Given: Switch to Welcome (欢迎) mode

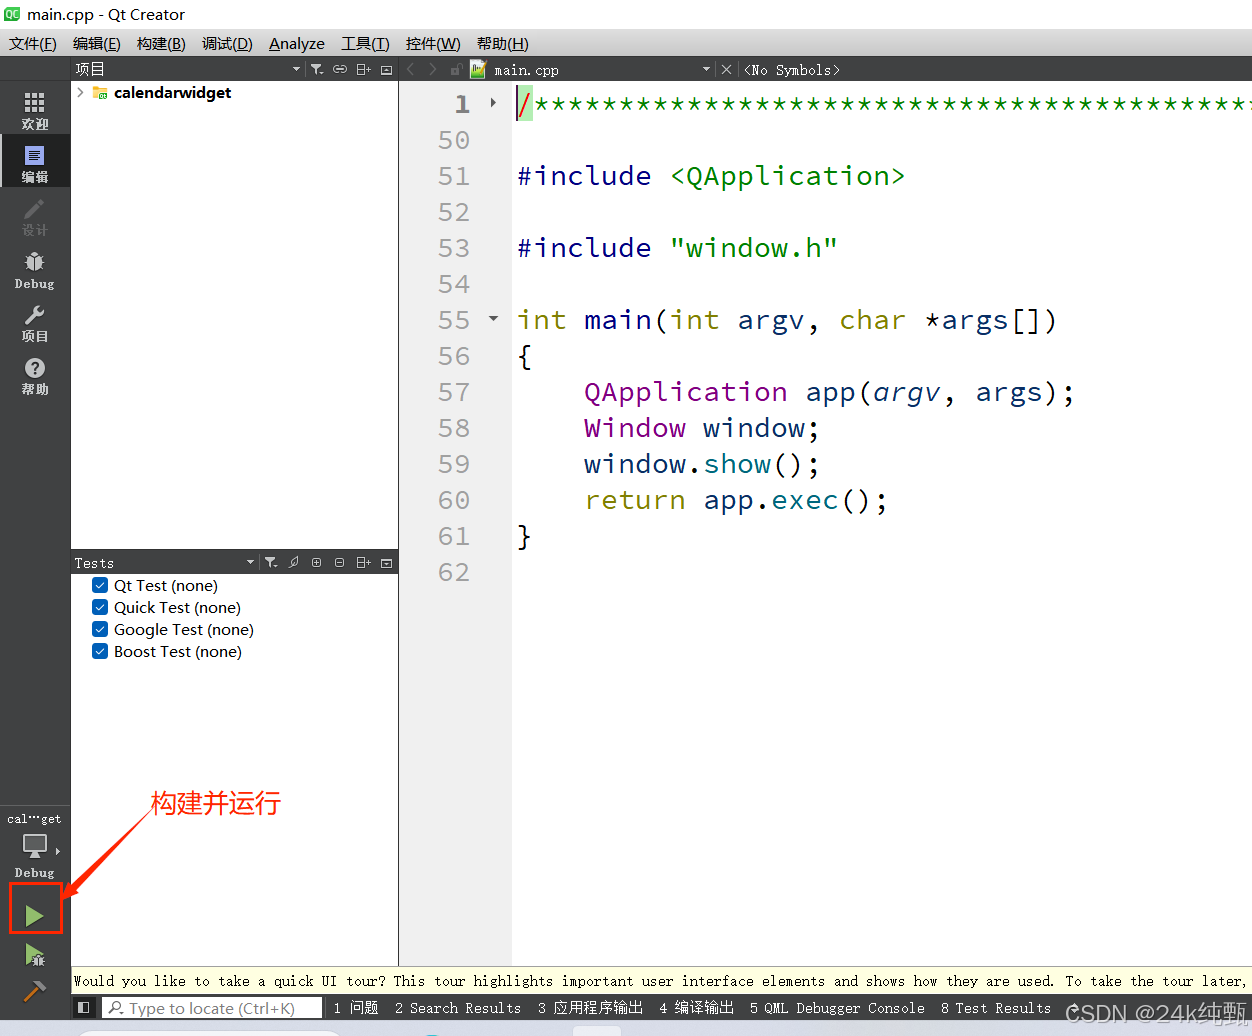Looking at the screenshot, I should tap(35, 110).
